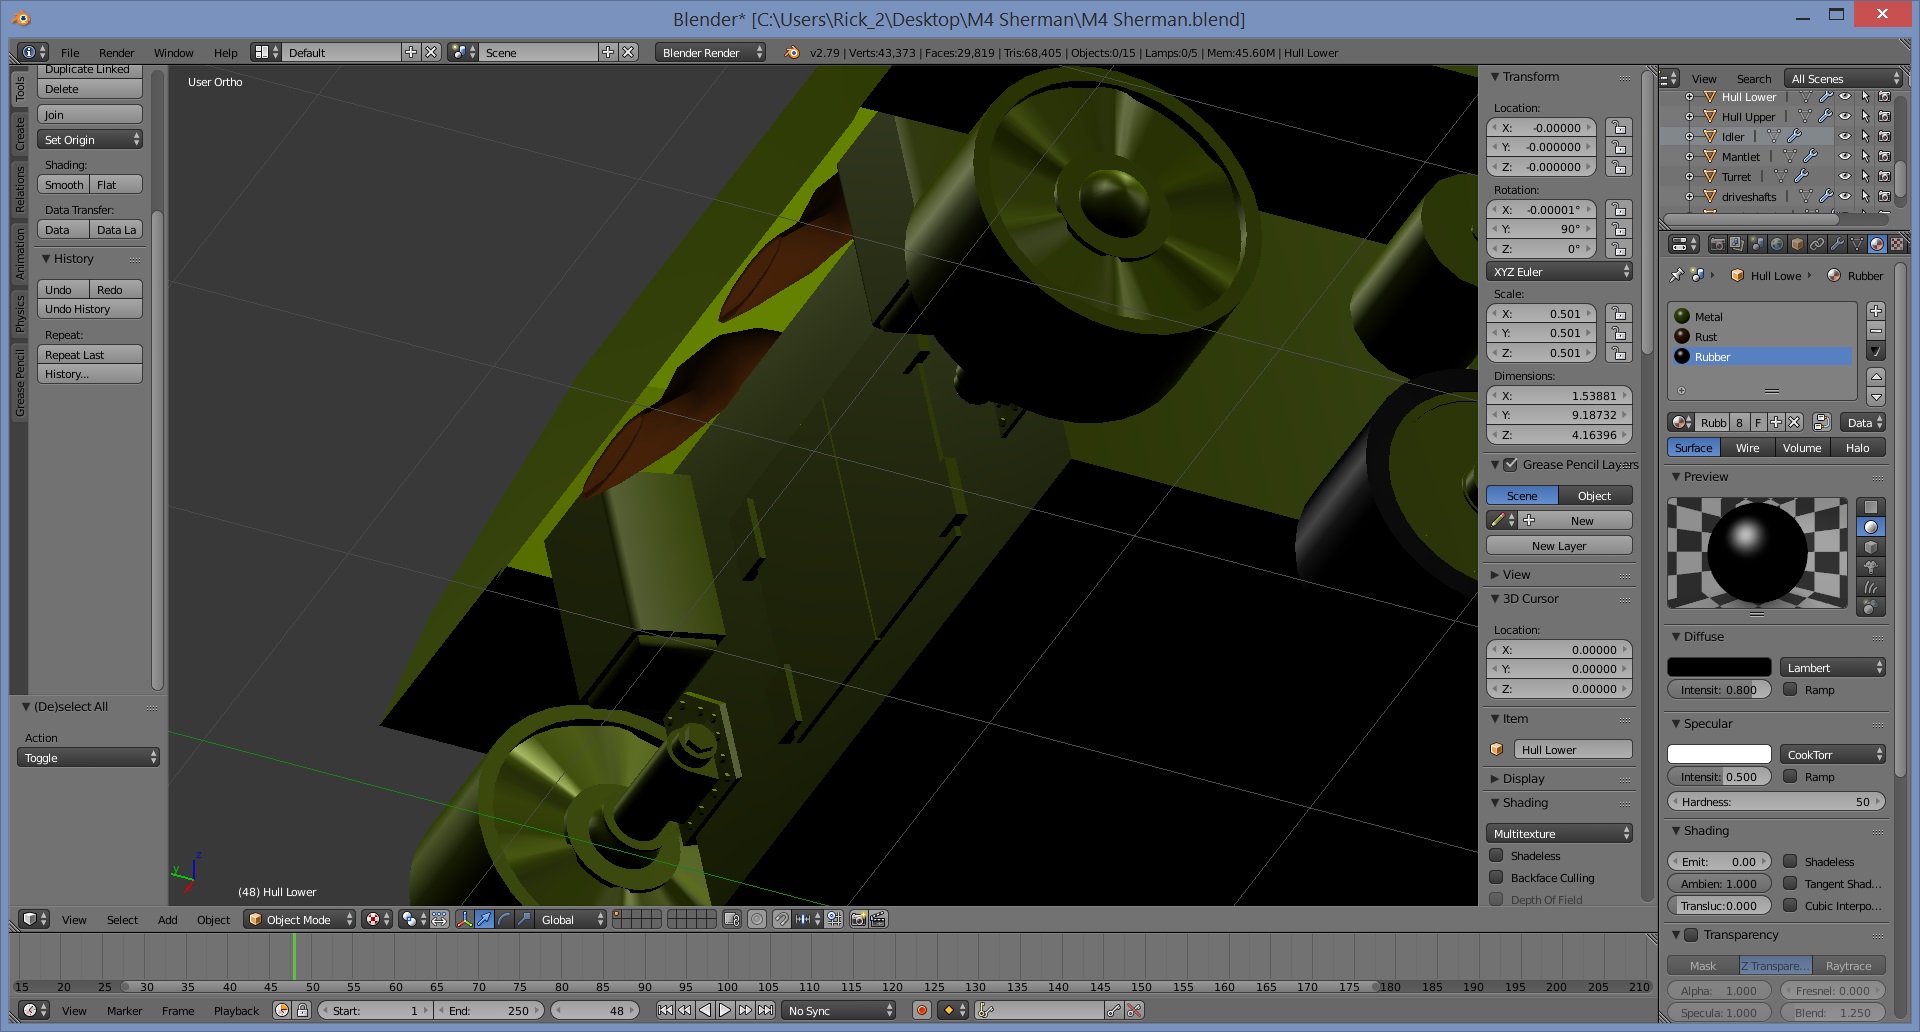The height and width of the screenshot is (1032, 1920).
Task: Enable Specular Ramp checkbox
Action: (1790, 776)
